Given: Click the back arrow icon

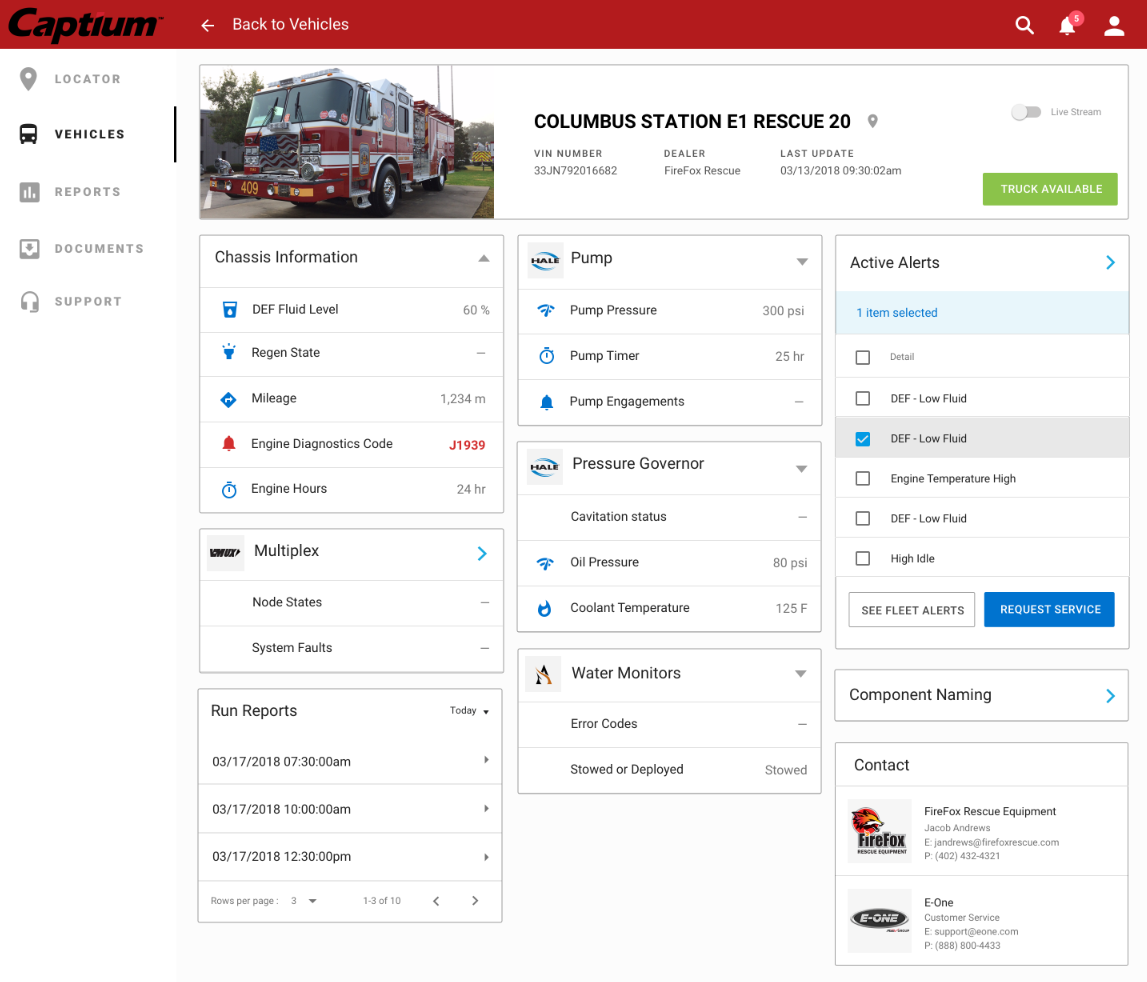Looking at the screenshot, I should tap(208, 26).
